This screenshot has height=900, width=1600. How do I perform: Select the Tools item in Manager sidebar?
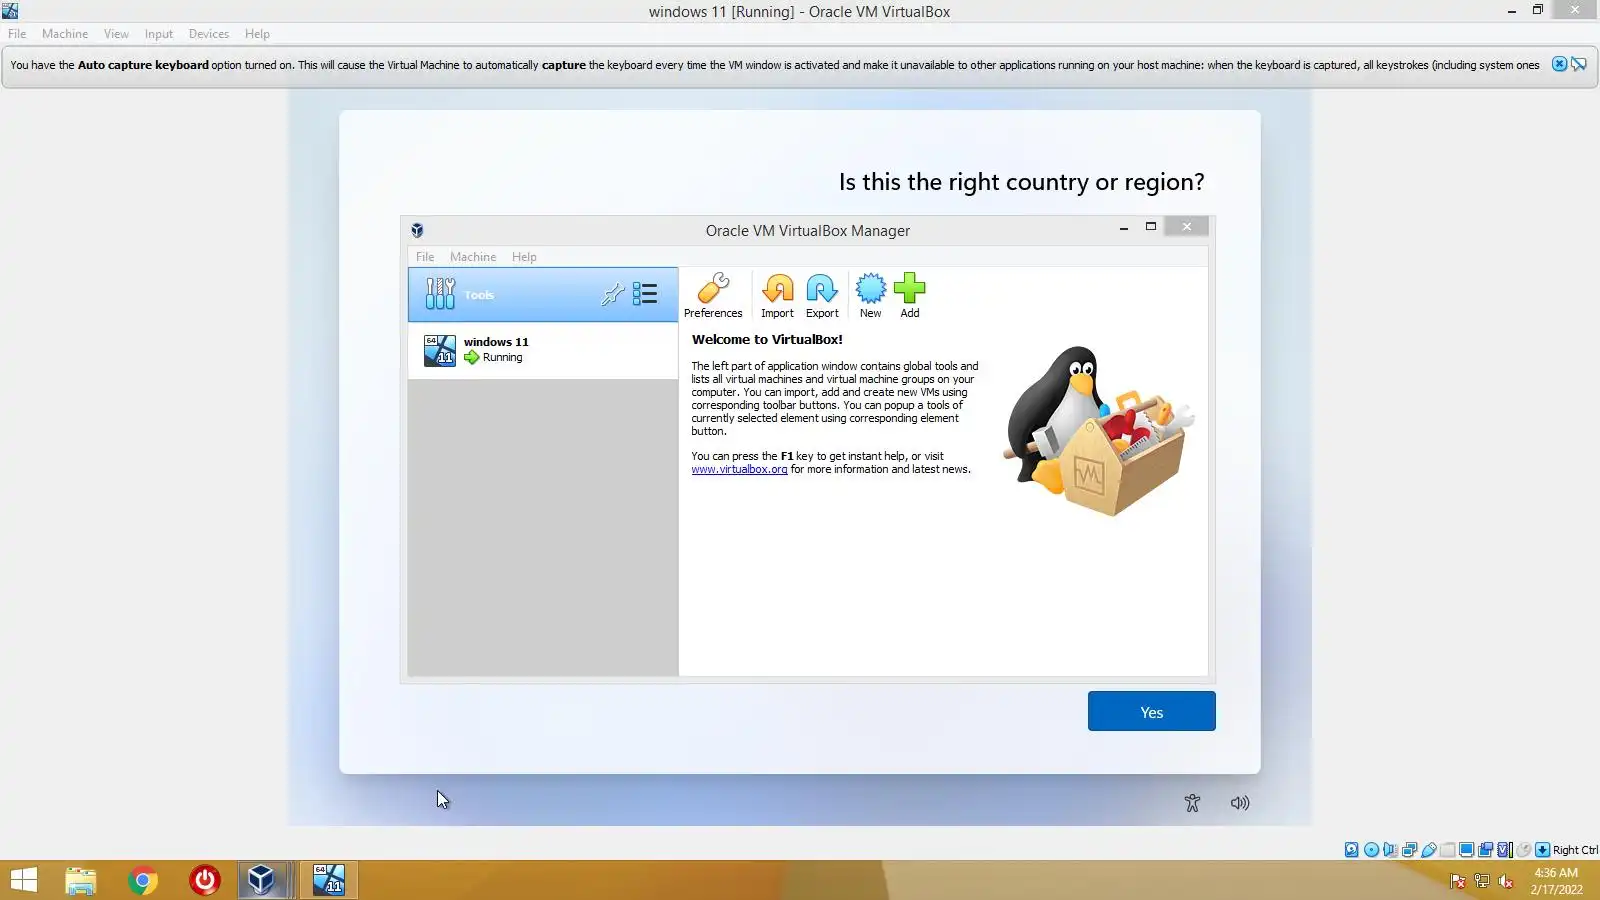[543, 295]
